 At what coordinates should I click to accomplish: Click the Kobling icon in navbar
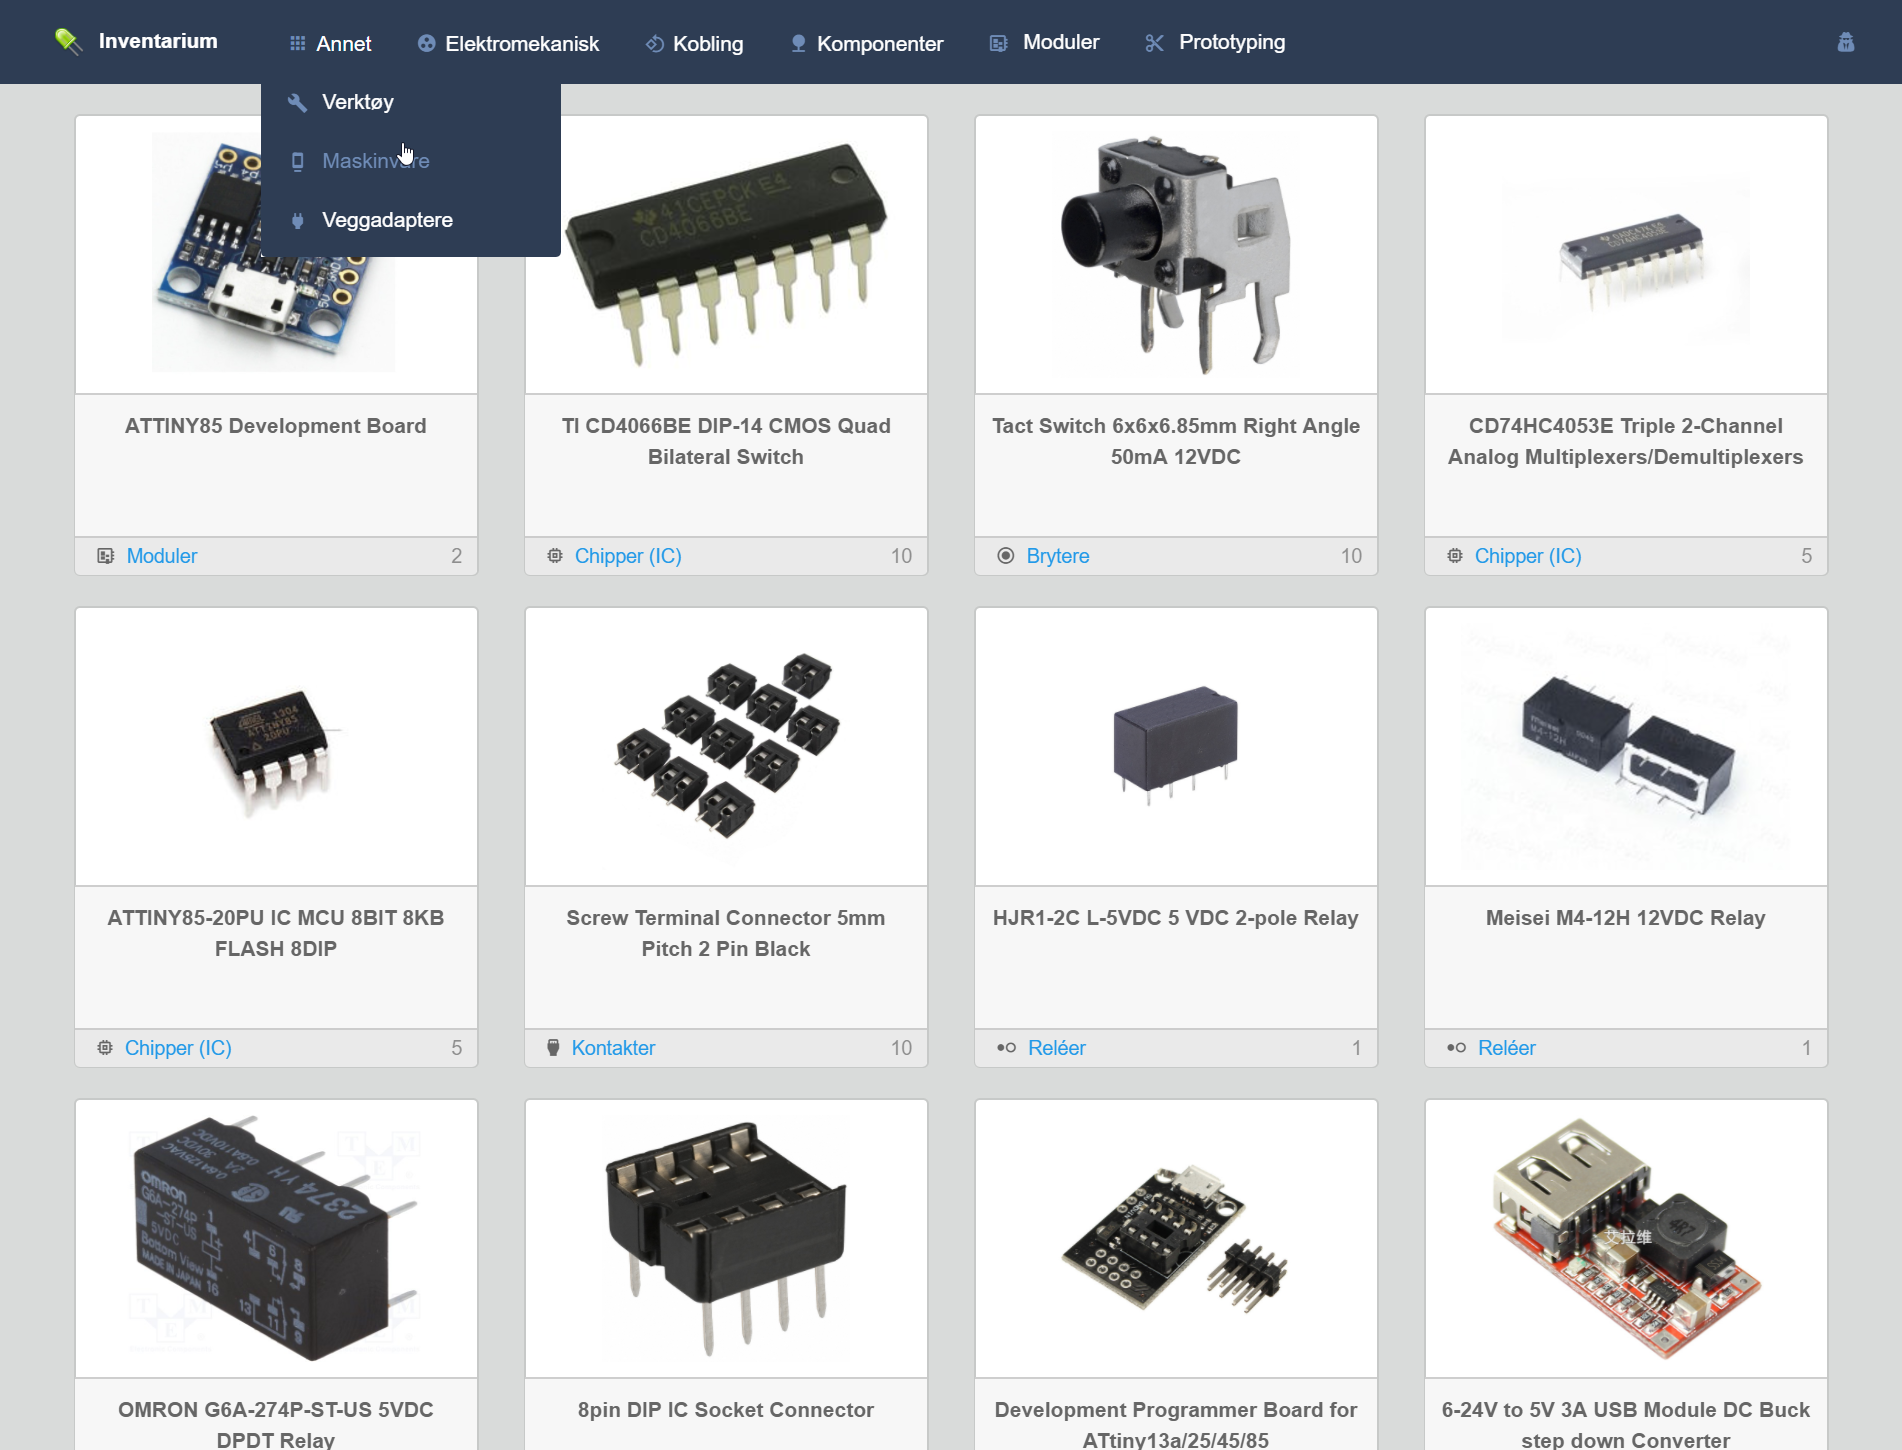pyautogui.click(x=654, y=43)
